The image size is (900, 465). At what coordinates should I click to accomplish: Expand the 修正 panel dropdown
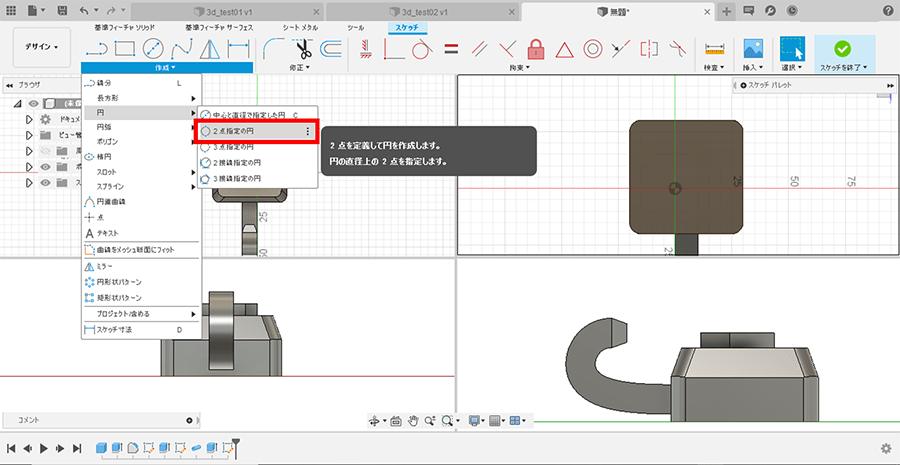[299, 68]
